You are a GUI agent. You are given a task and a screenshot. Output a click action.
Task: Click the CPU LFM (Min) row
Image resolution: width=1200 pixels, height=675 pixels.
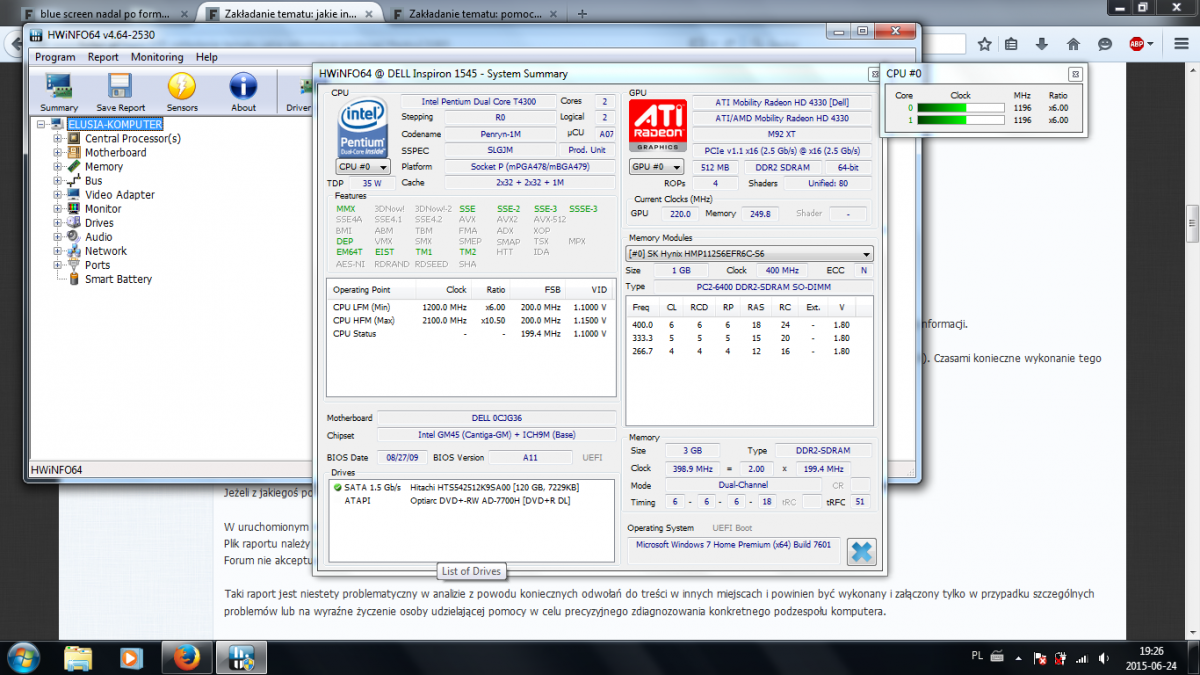470,307
